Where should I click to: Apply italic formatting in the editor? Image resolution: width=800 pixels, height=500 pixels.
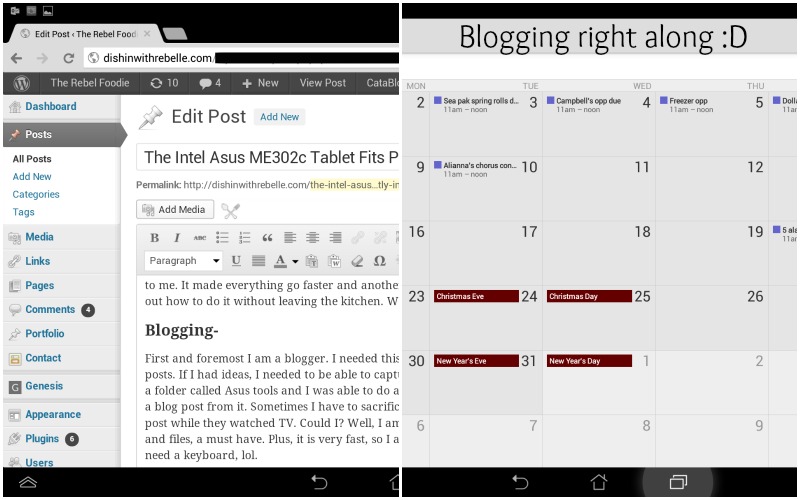pyautogui.click(x=177, y=237)
